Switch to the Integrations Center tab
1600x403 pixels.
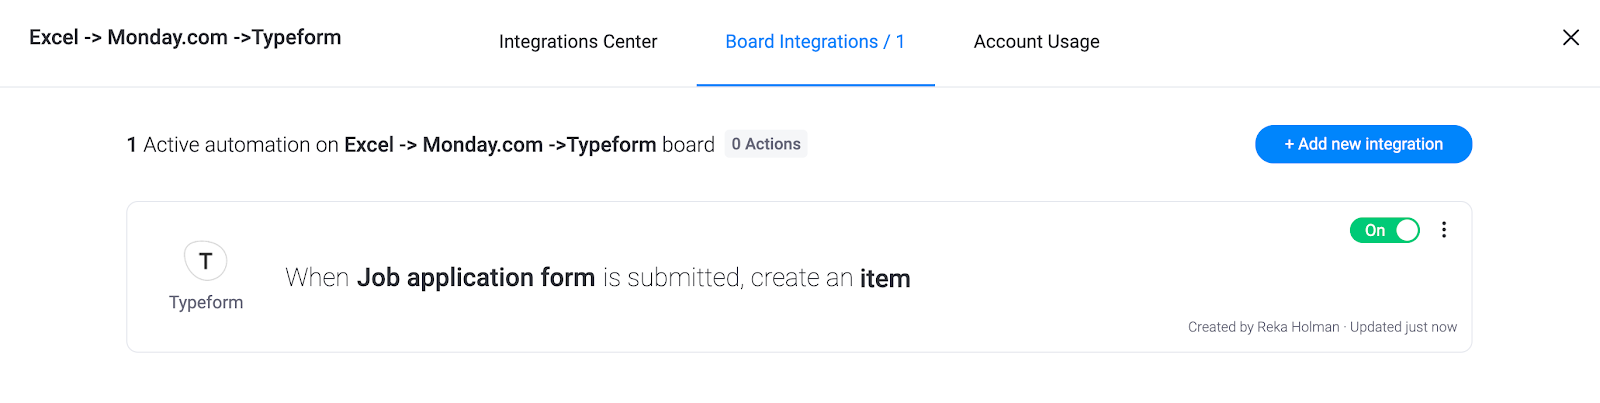click(x=578, y=42)
